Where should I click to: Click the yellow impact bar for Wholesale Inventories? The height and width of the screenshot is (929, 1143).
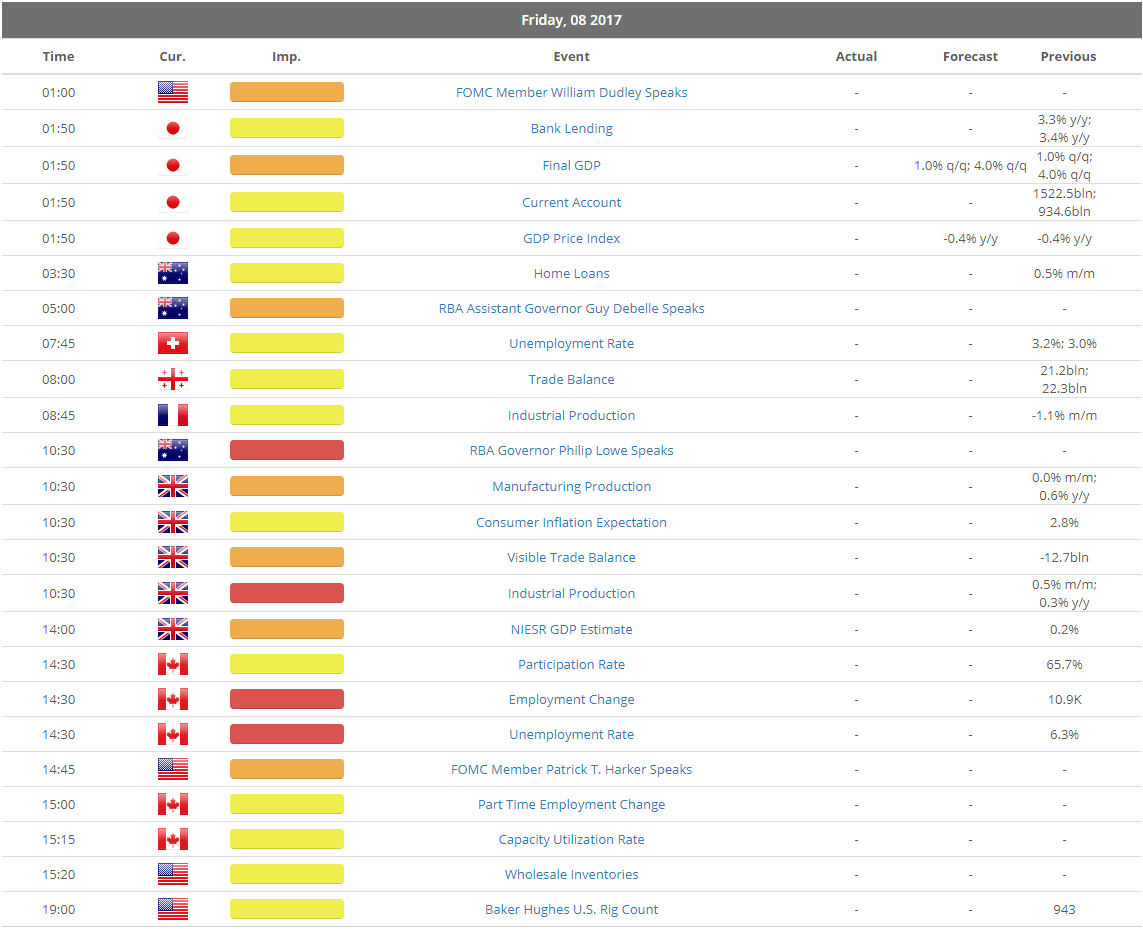point(286,875)
